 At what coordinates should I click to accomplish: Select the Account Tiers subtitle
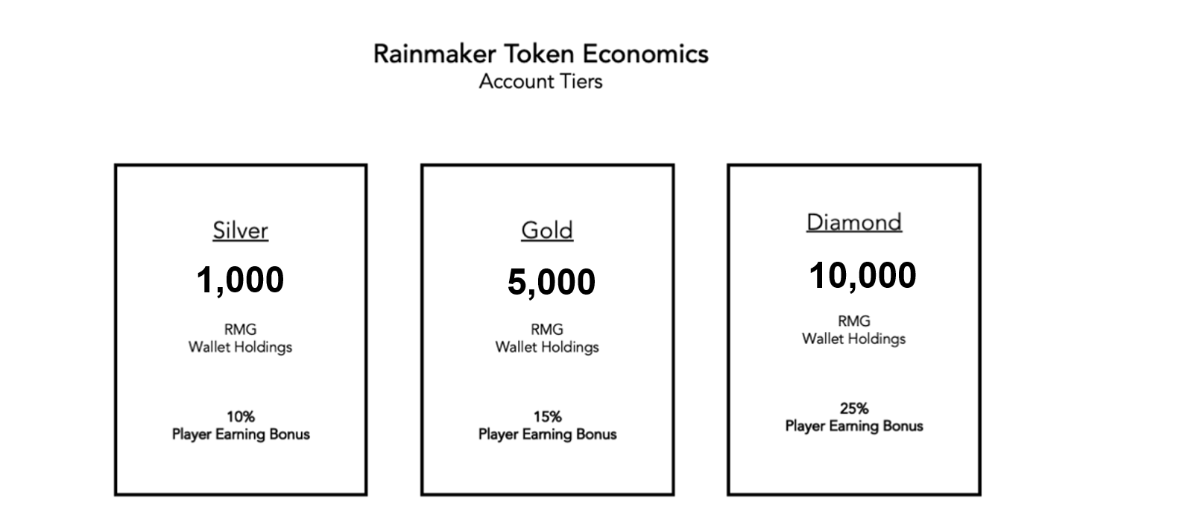coord(540,81)
